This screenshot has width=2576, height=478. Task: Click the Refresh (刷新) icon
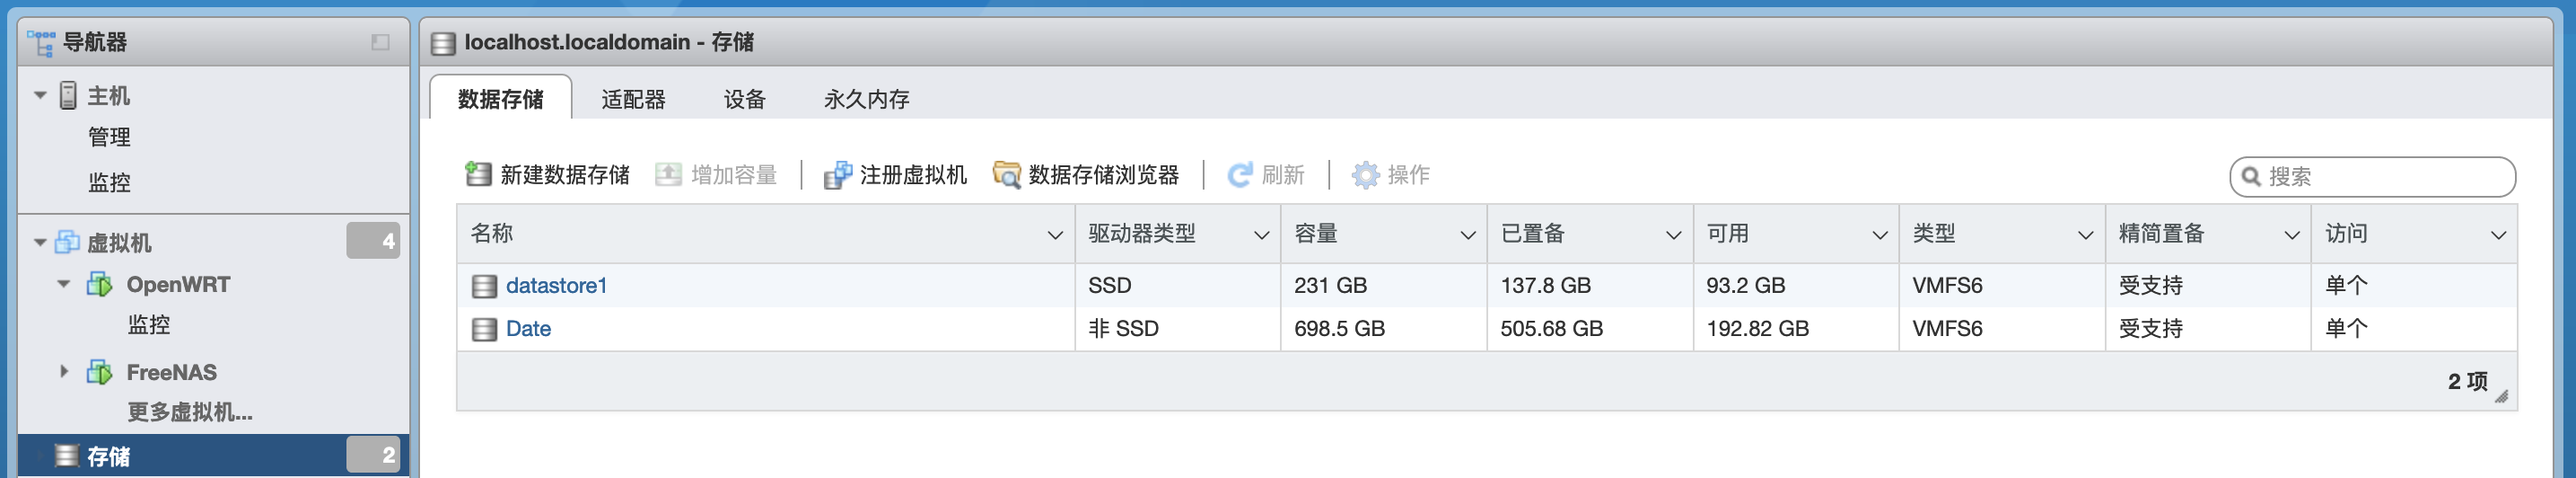click(1240, 175)
